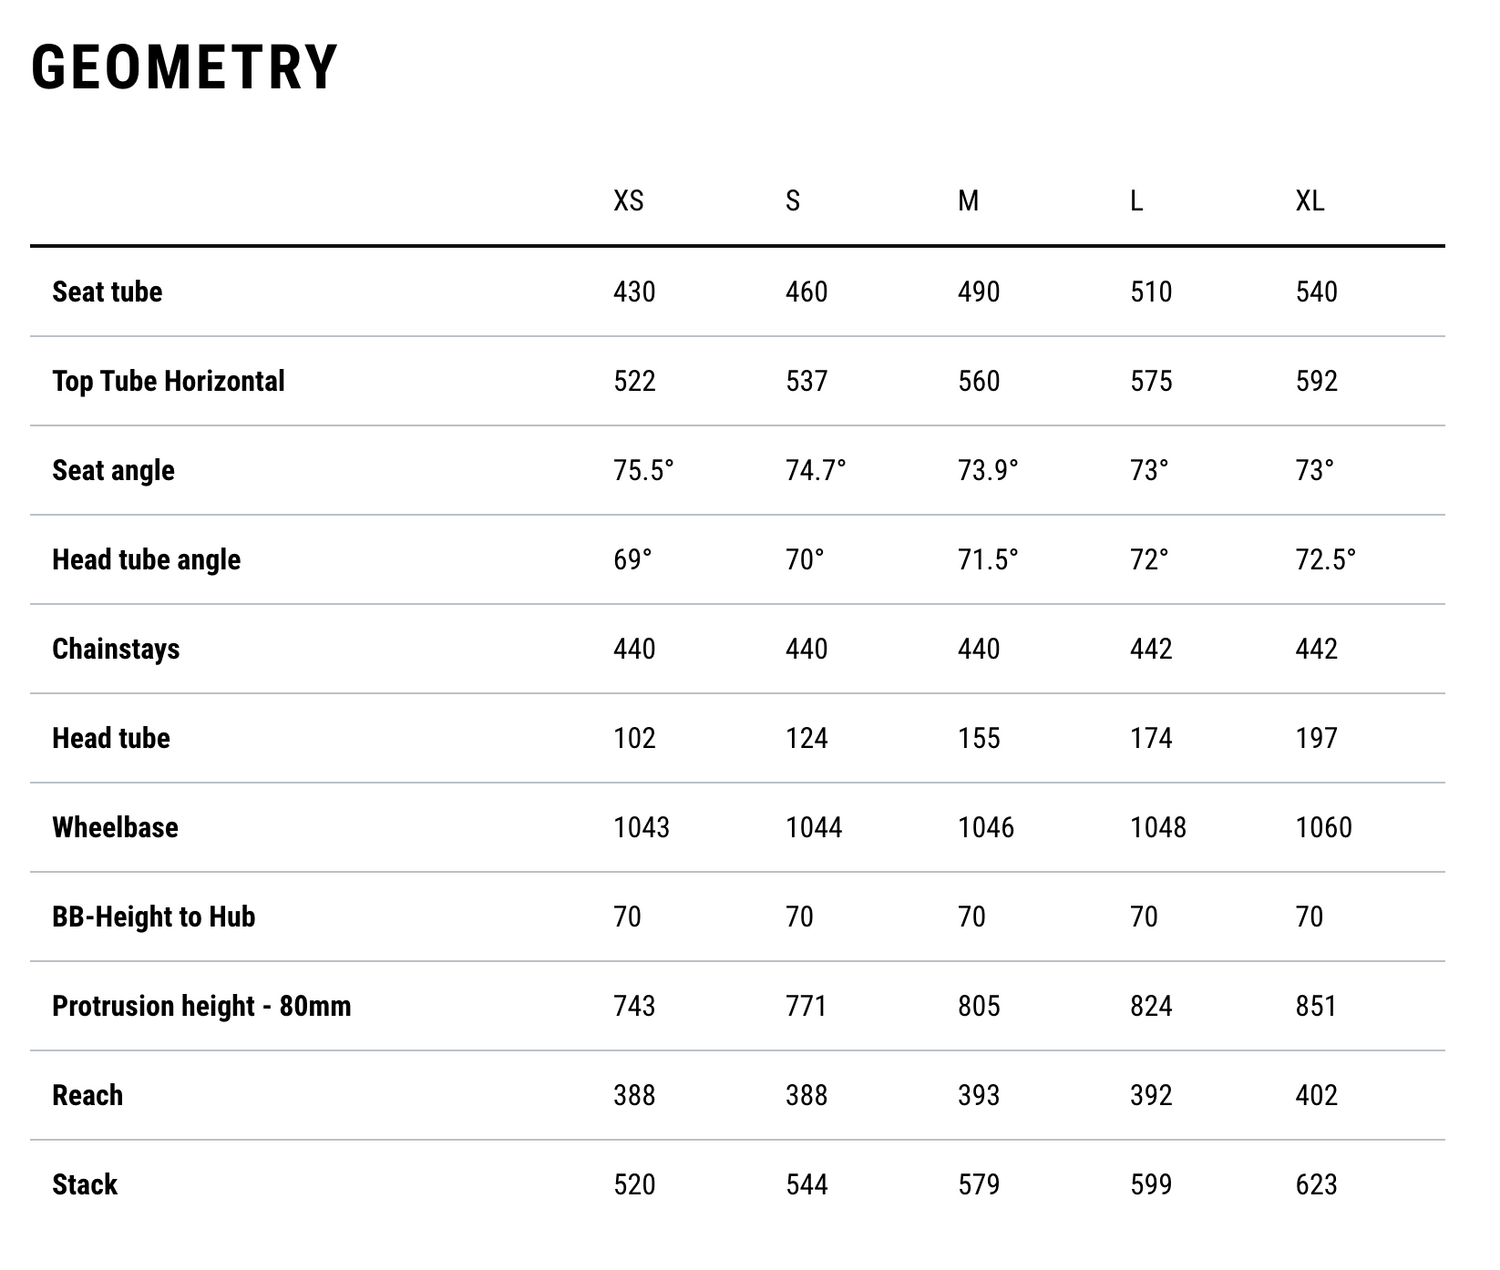Click the Head tube angle row label
The height and width of the screenshot is (1270, 1500).
coord(146,560)
